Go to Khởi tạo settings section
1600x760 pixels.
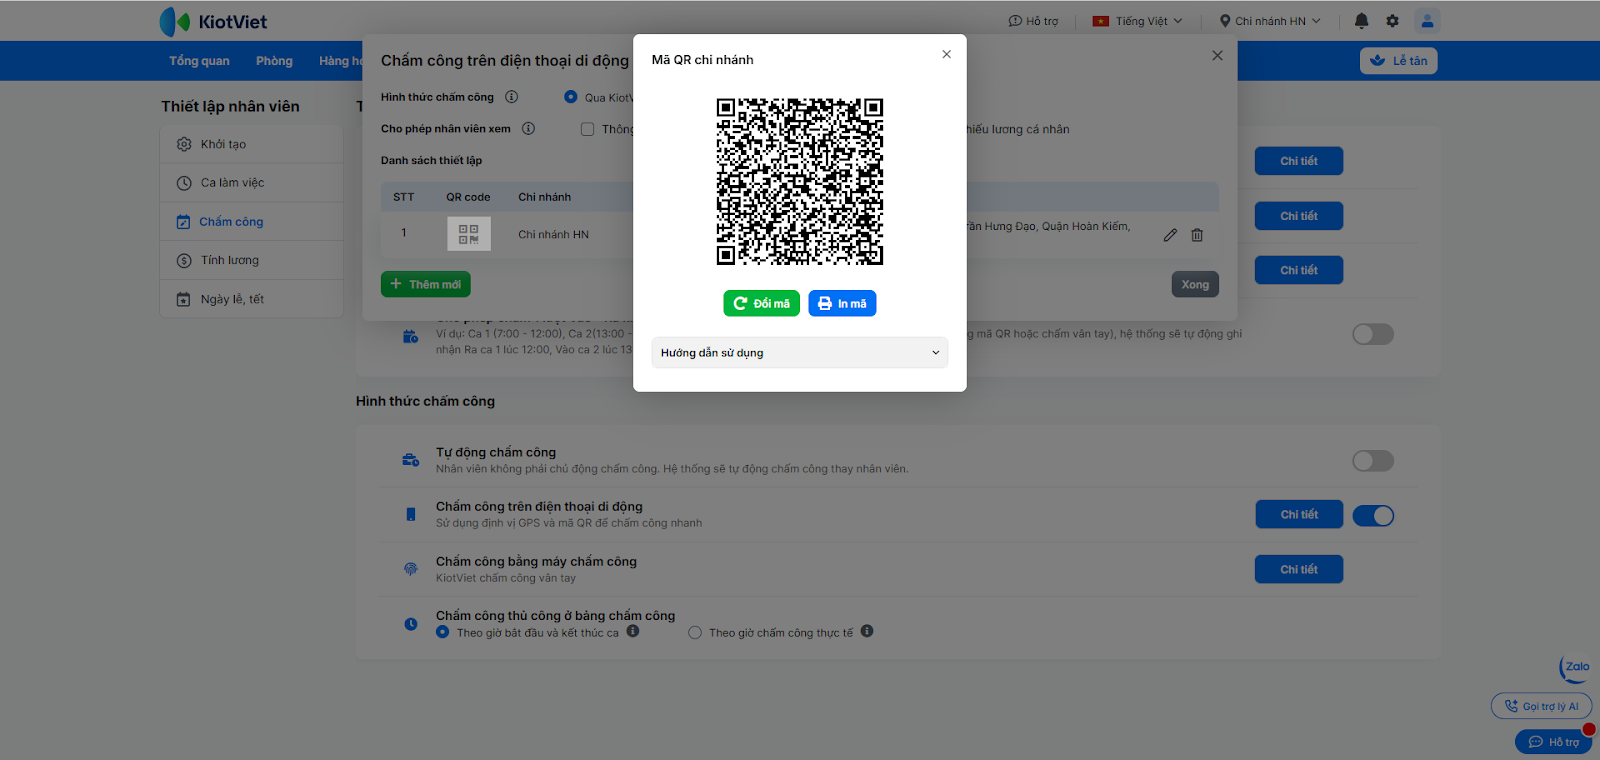(251, 144)
